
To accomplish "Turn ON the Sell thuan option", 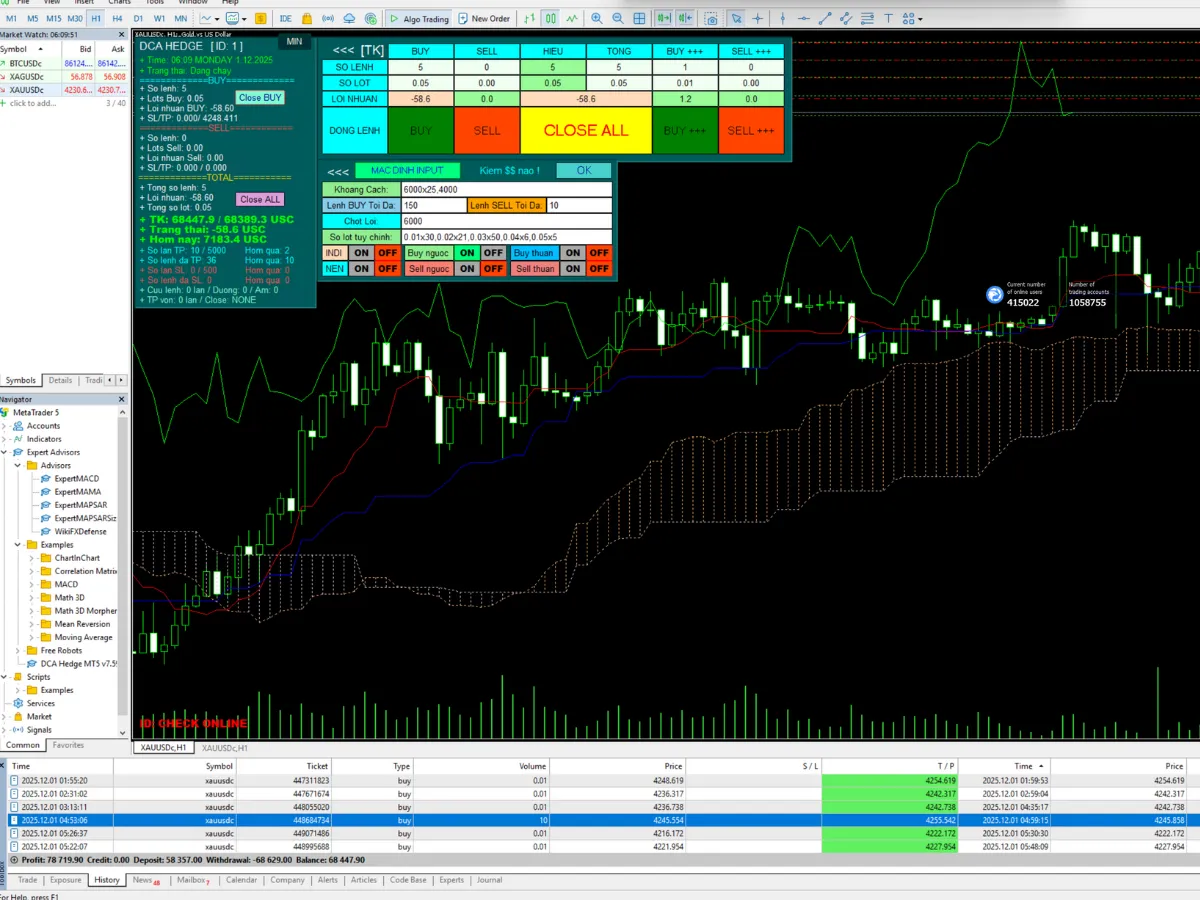I will pyautogui.click(x=572, y=269).
